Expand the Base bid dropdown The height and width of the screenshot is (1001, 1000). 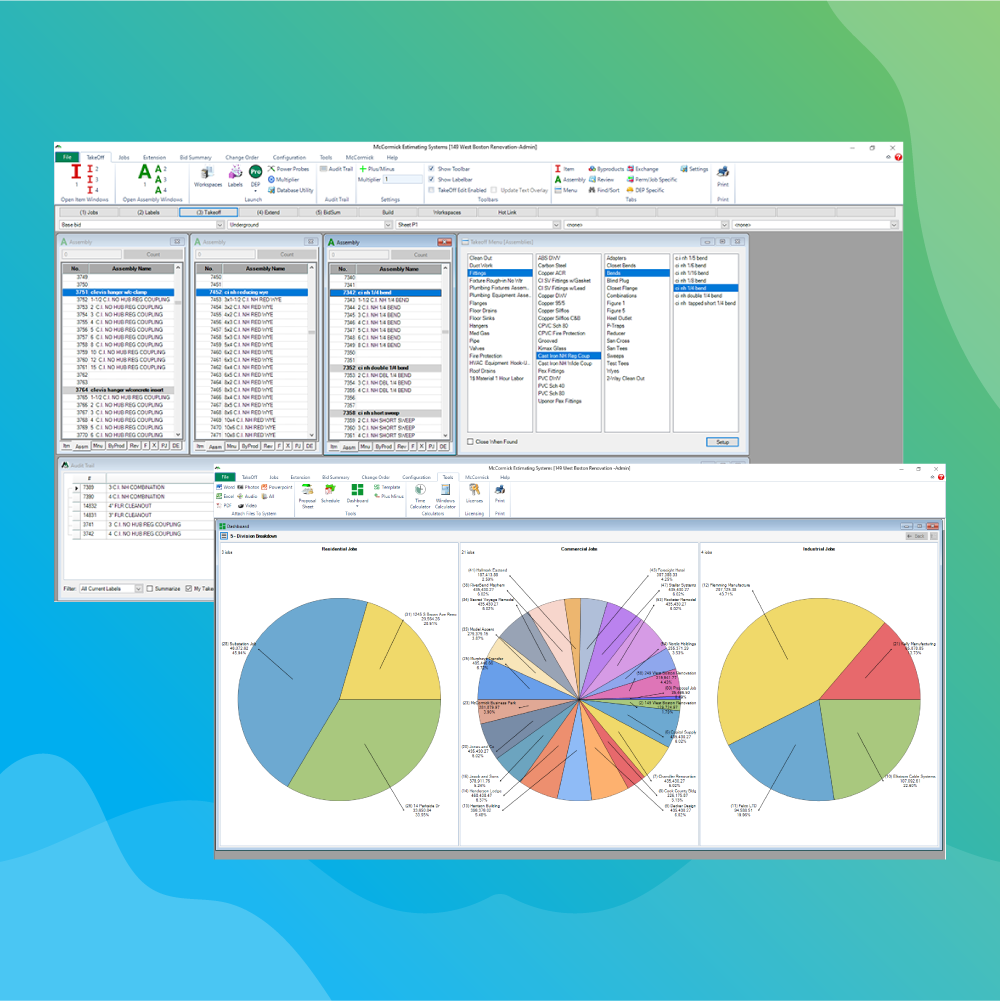[219, 225]
